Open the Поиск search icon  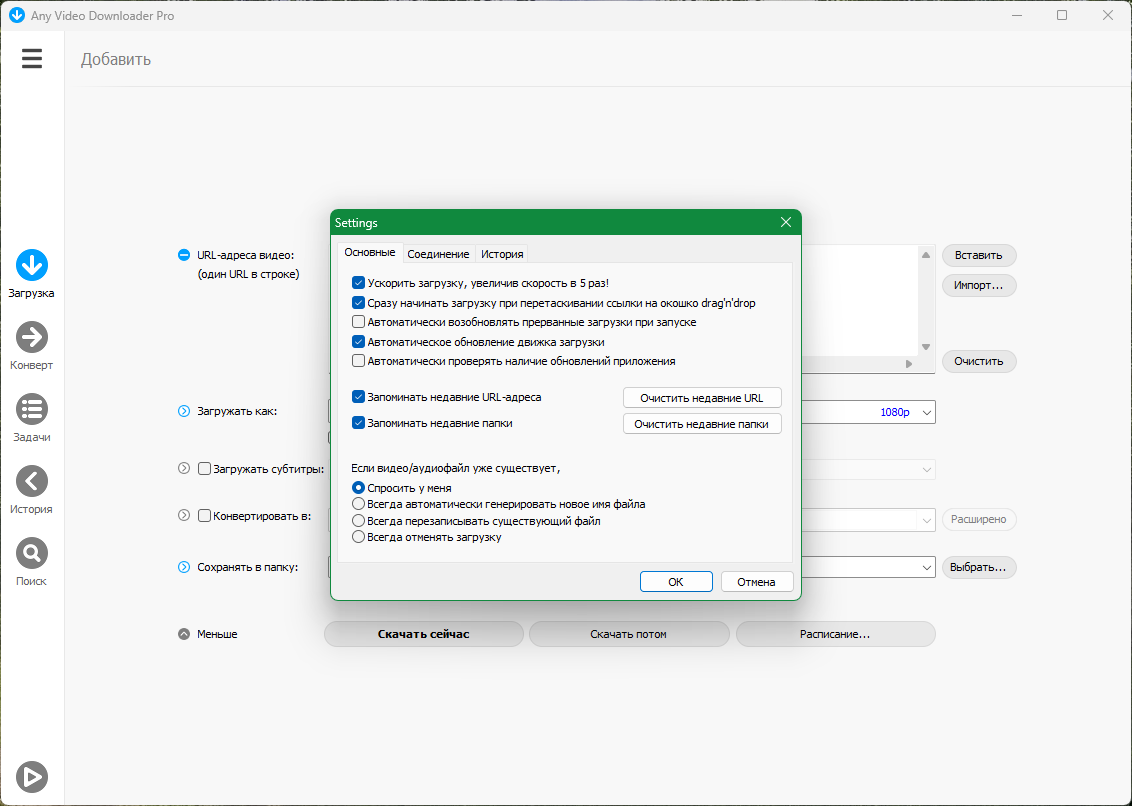tap(32, 553)
